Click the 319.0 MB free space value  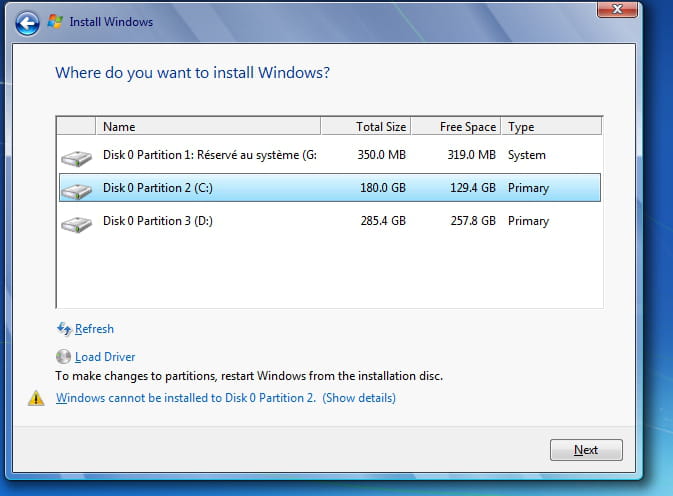click(x=471, y=155)
